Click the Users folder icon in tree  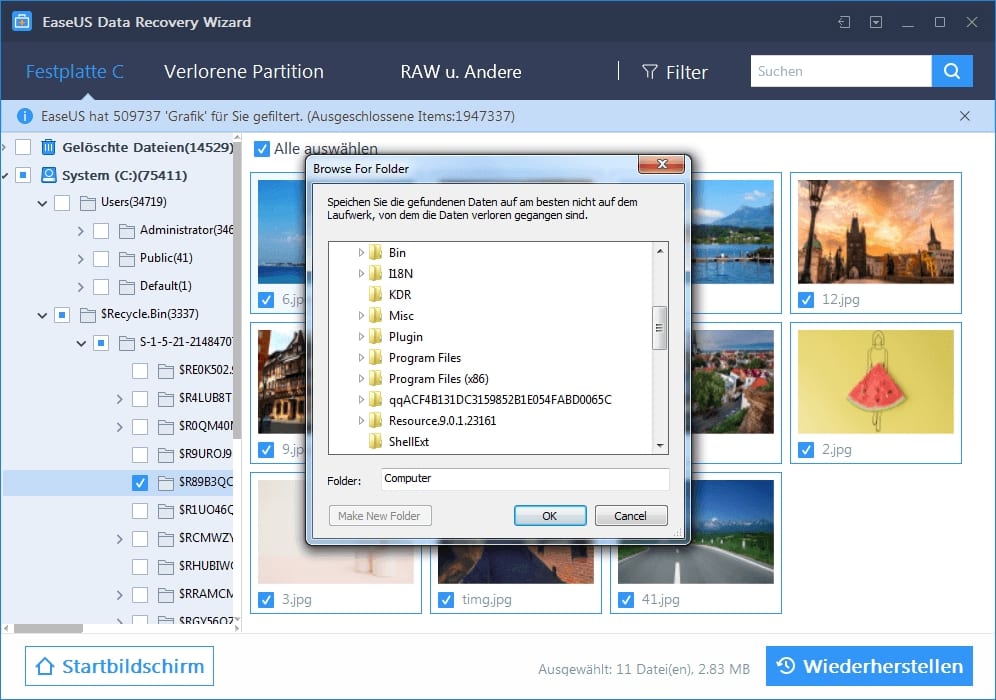pos(88,203)
